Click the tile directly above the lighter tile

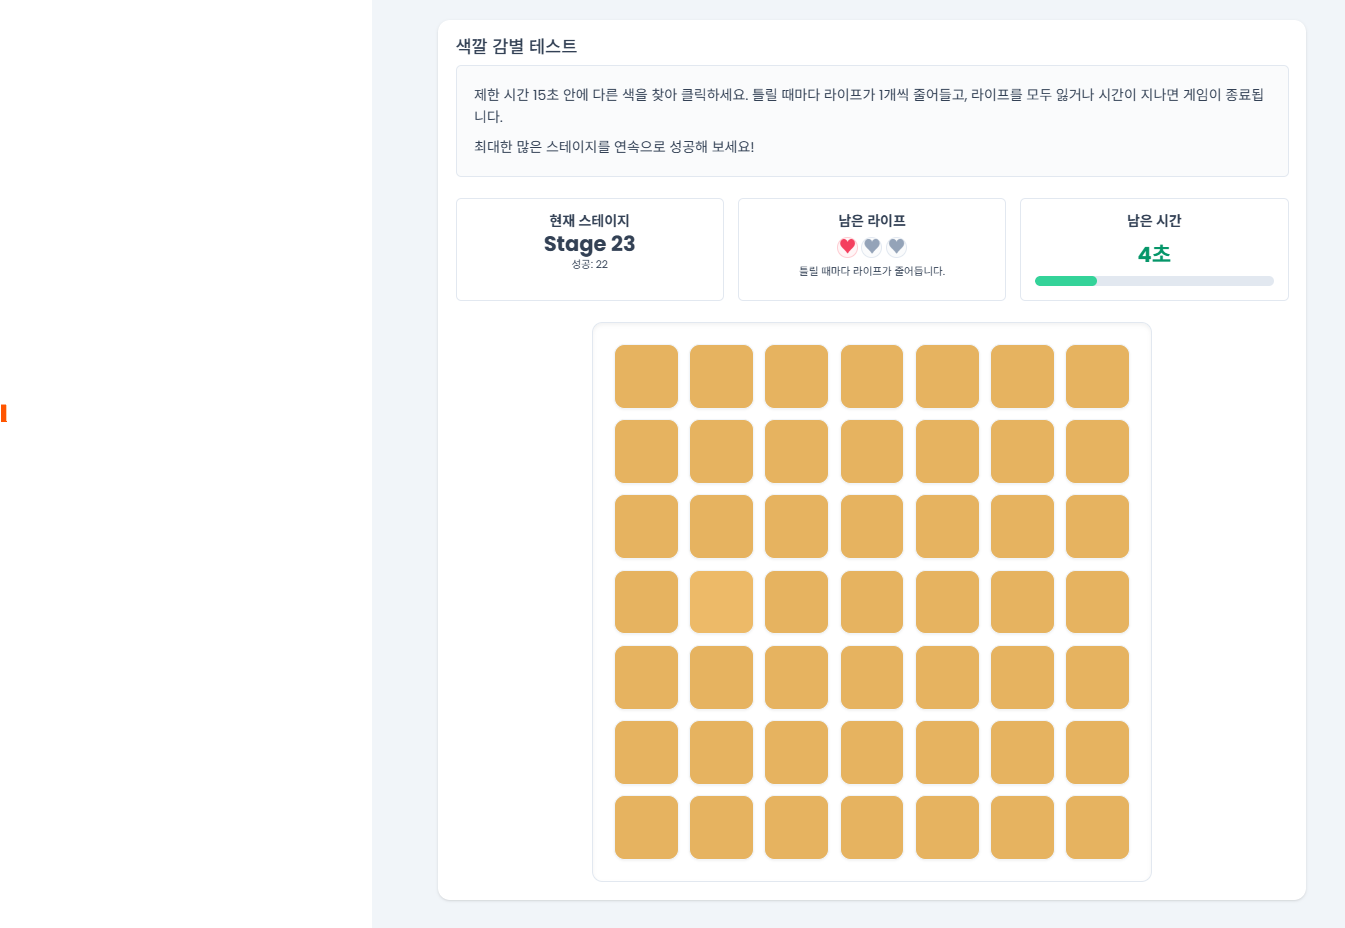[721, 527]
